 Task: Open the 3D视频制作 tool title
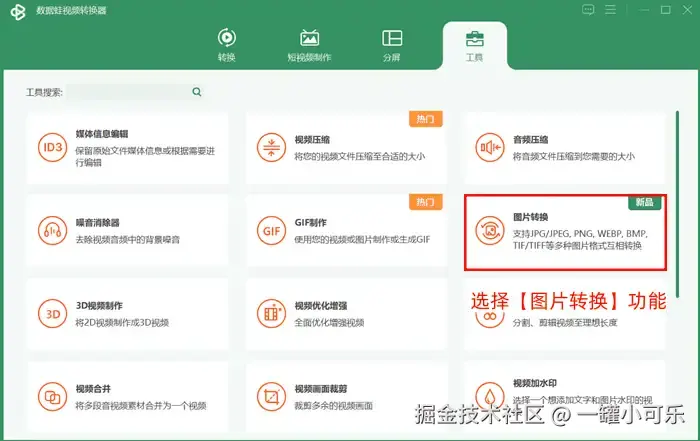tap(99, 306)
